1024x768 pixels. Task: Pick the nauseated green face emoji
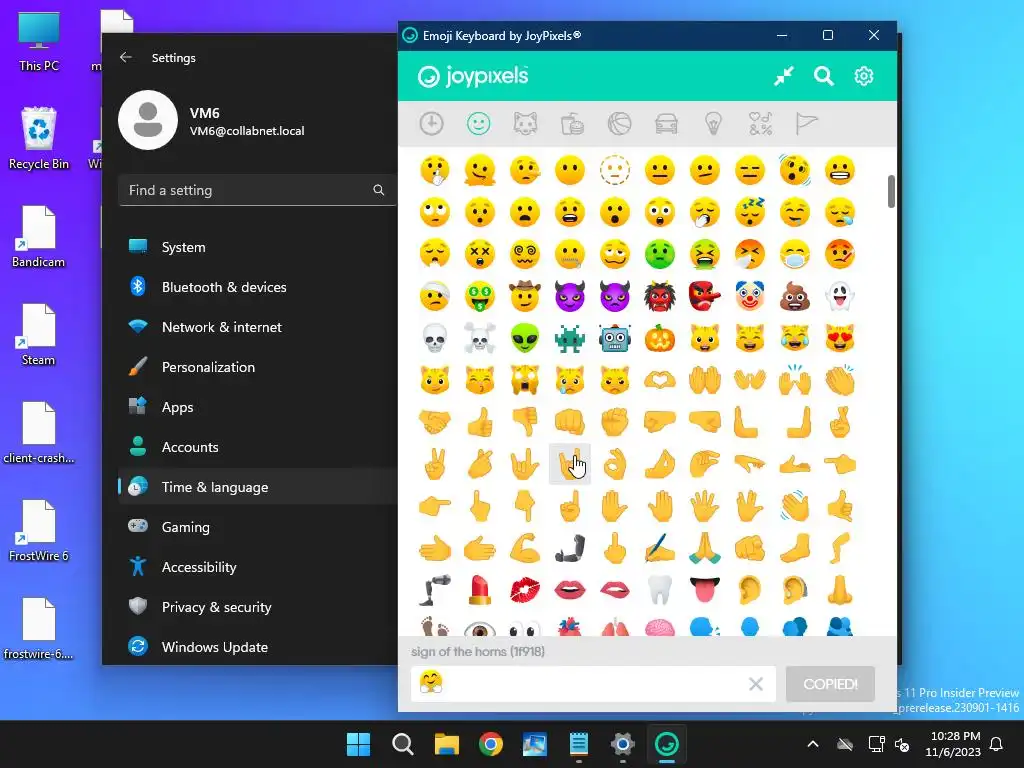coord(660,255)
